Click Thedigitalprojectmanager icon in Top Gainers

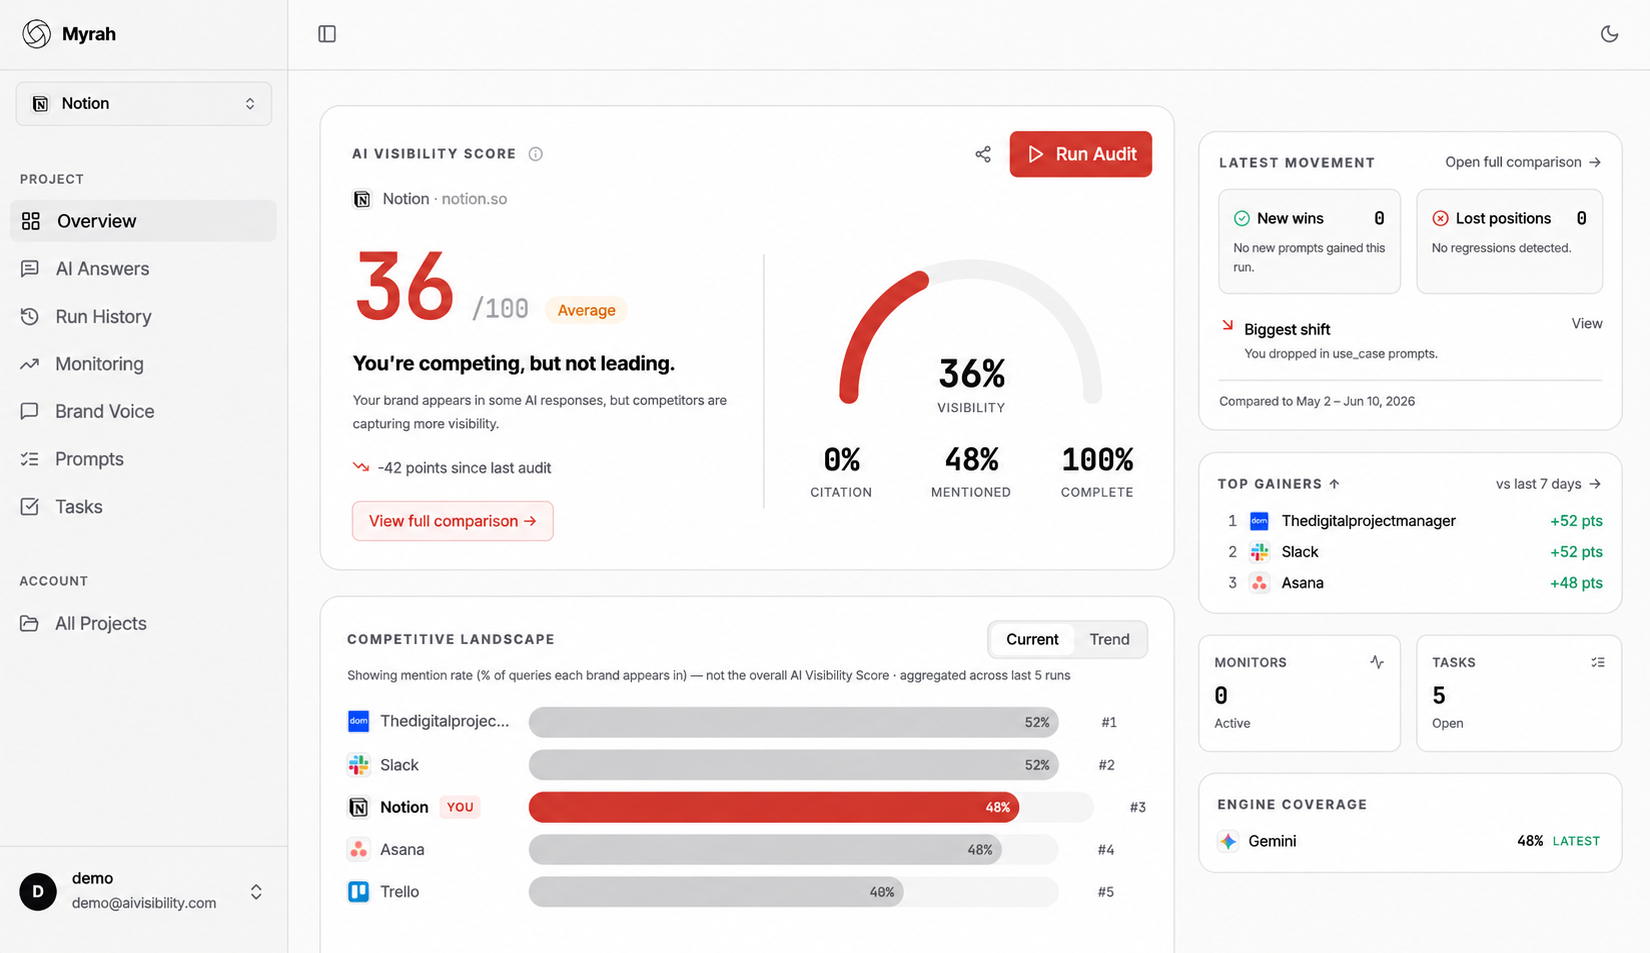pos(1260,521)
